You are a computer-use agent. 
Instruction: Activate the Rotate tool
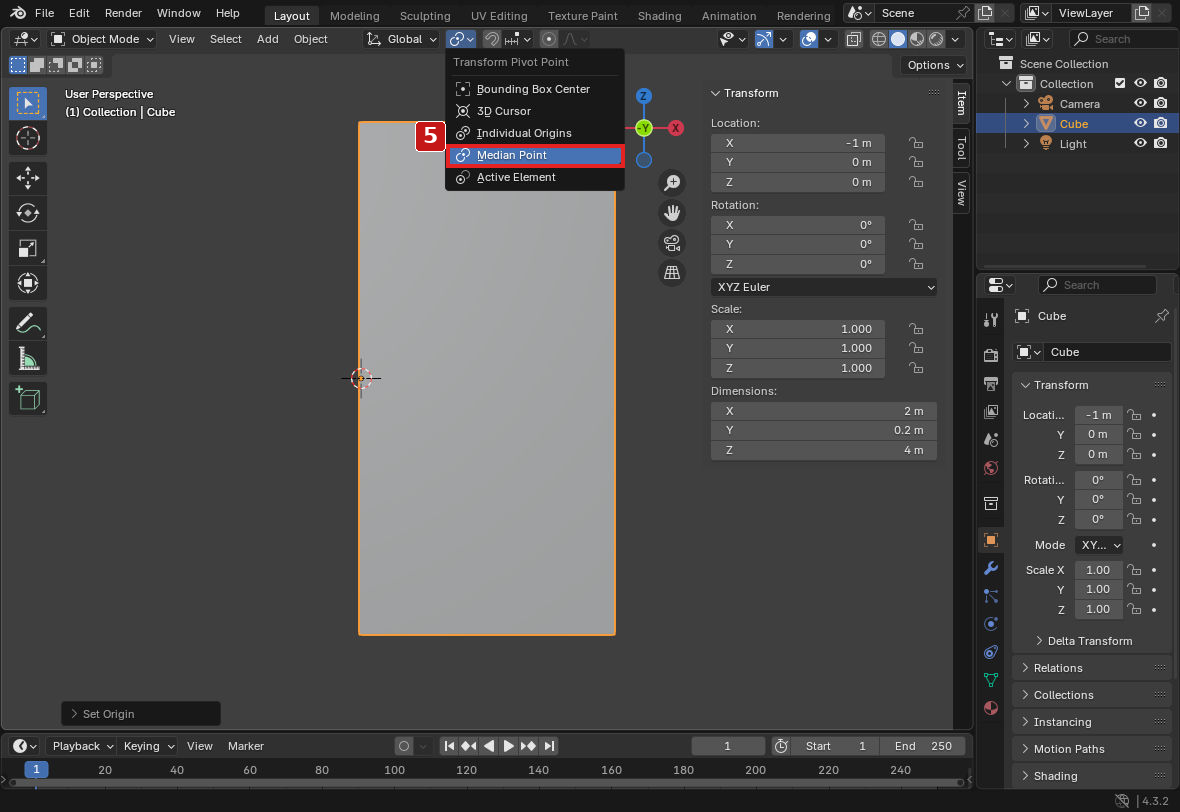click(28, 213)
